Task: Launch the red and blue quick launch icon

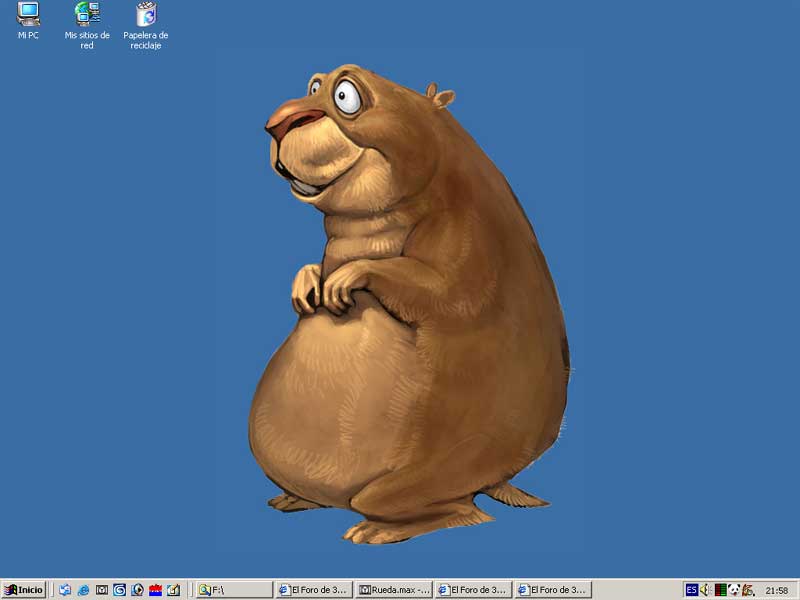Action: [155, 590]
